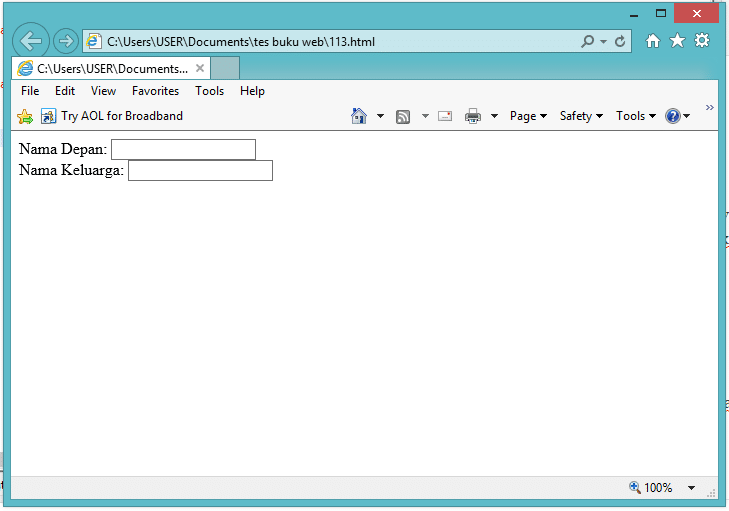The image size is (729, 511).
Task: Open the View menu
Action: pyautogui.click(x=103, y=91)
